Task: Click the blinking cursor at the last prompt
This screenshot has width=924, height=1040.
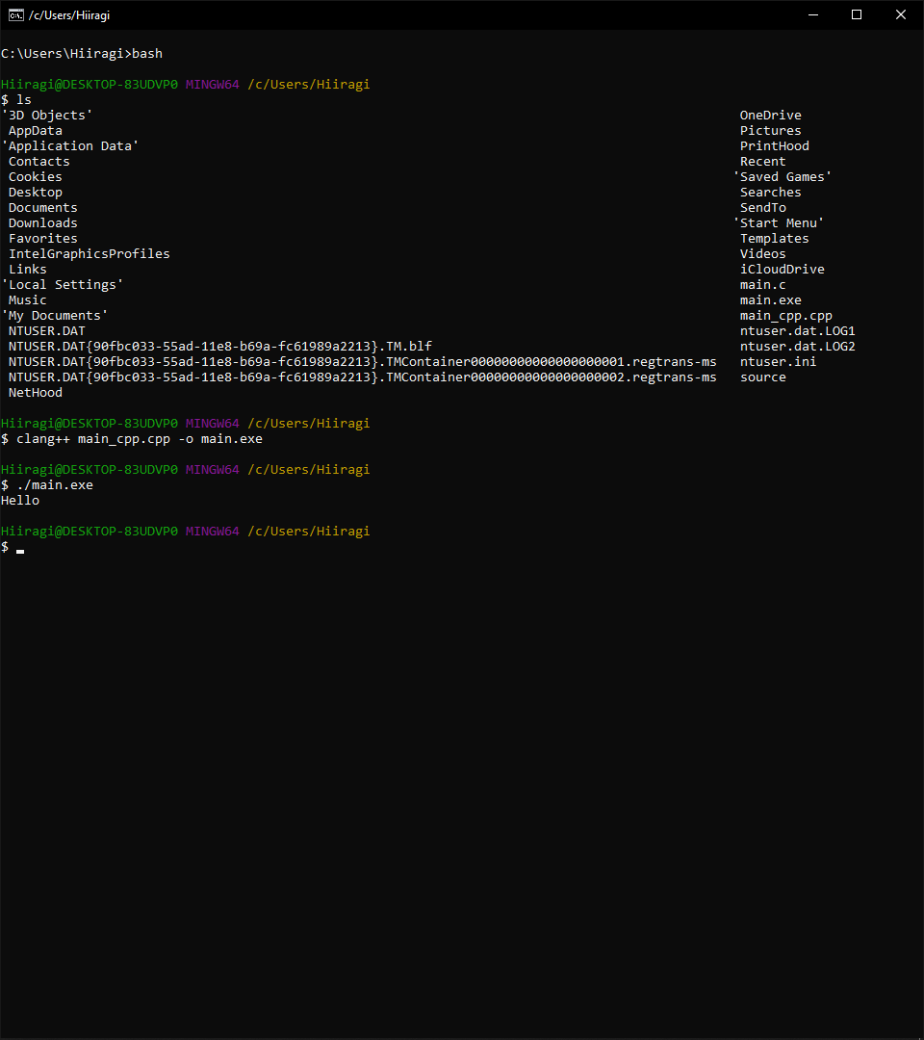Action: click(x=20, y=548)
